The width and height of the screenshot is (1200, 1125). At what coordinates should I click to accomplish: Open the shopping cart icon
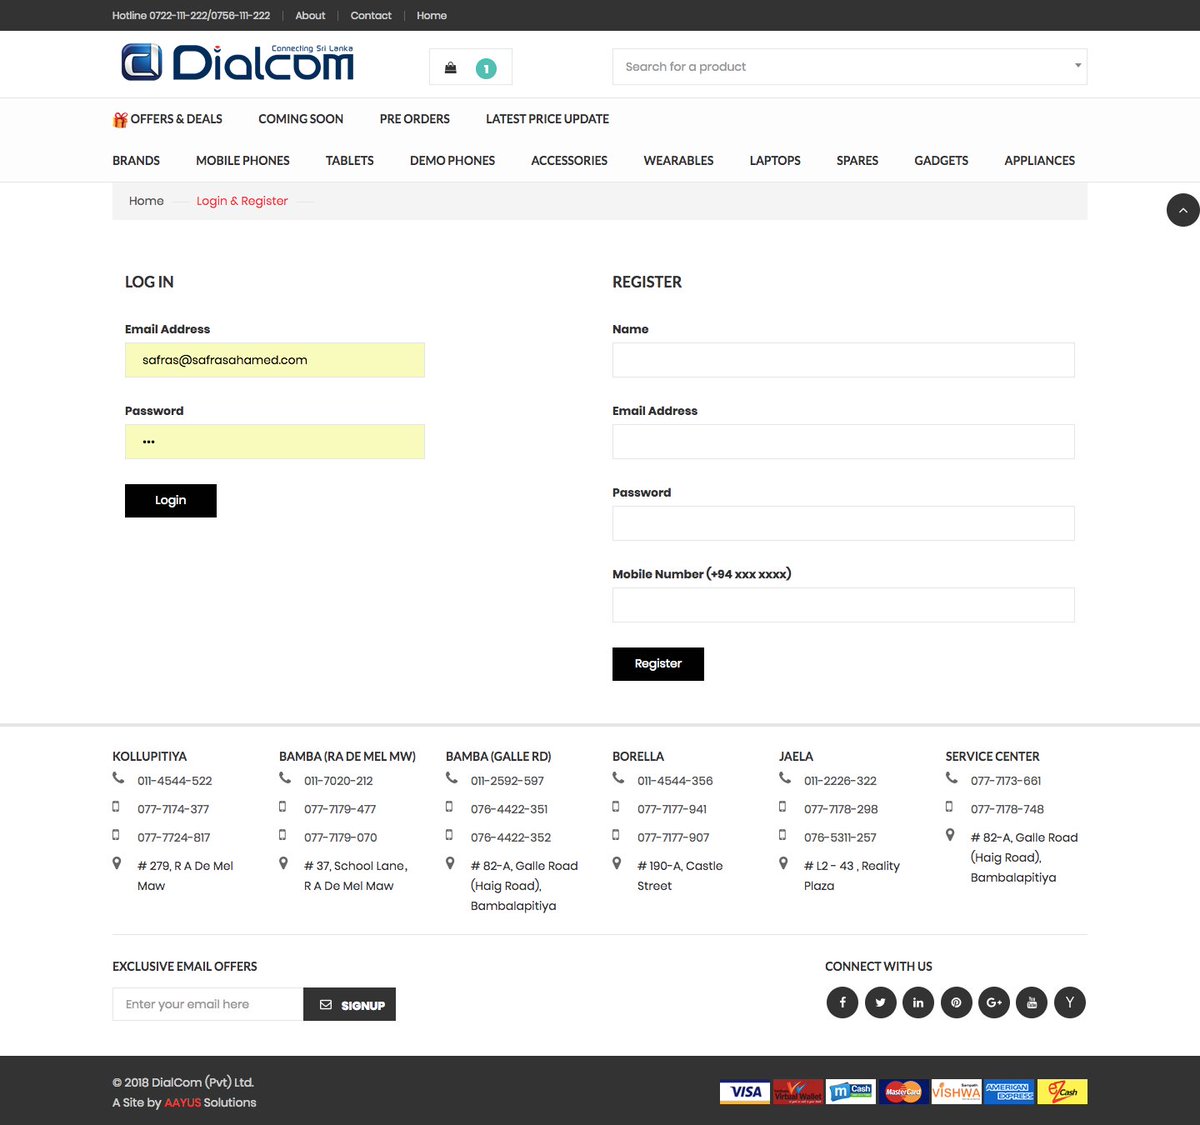tap(451, 68)
